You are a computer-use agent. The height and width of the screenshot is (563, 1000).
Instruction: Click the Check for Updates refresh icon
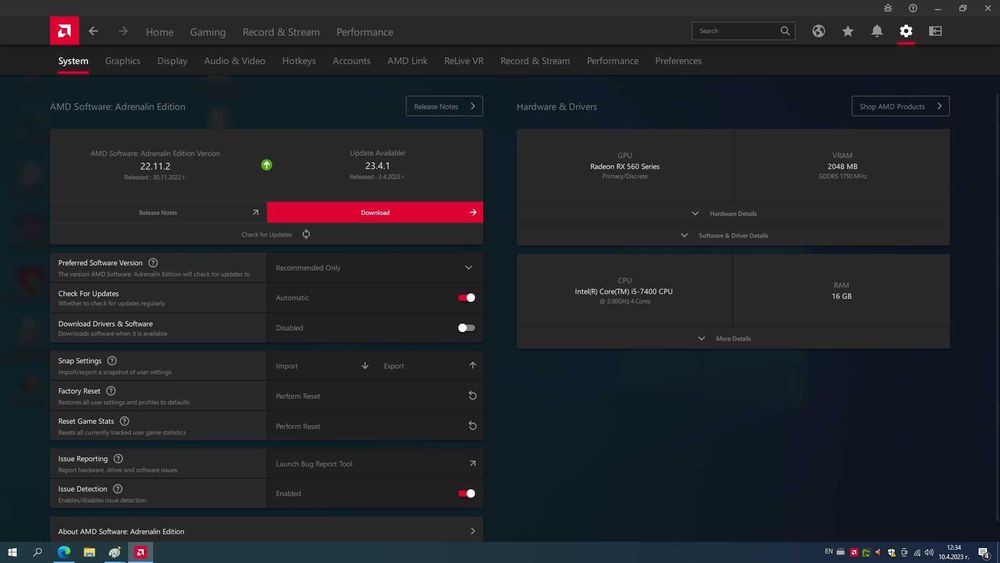pos(306,234)
